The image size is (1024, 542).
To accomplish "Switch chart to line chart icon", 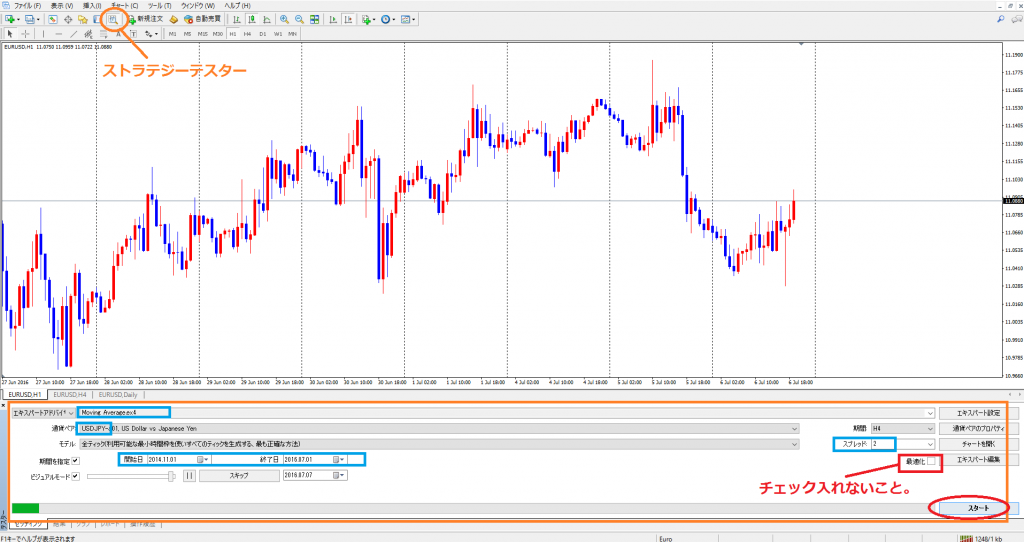I will click(266, 20).
